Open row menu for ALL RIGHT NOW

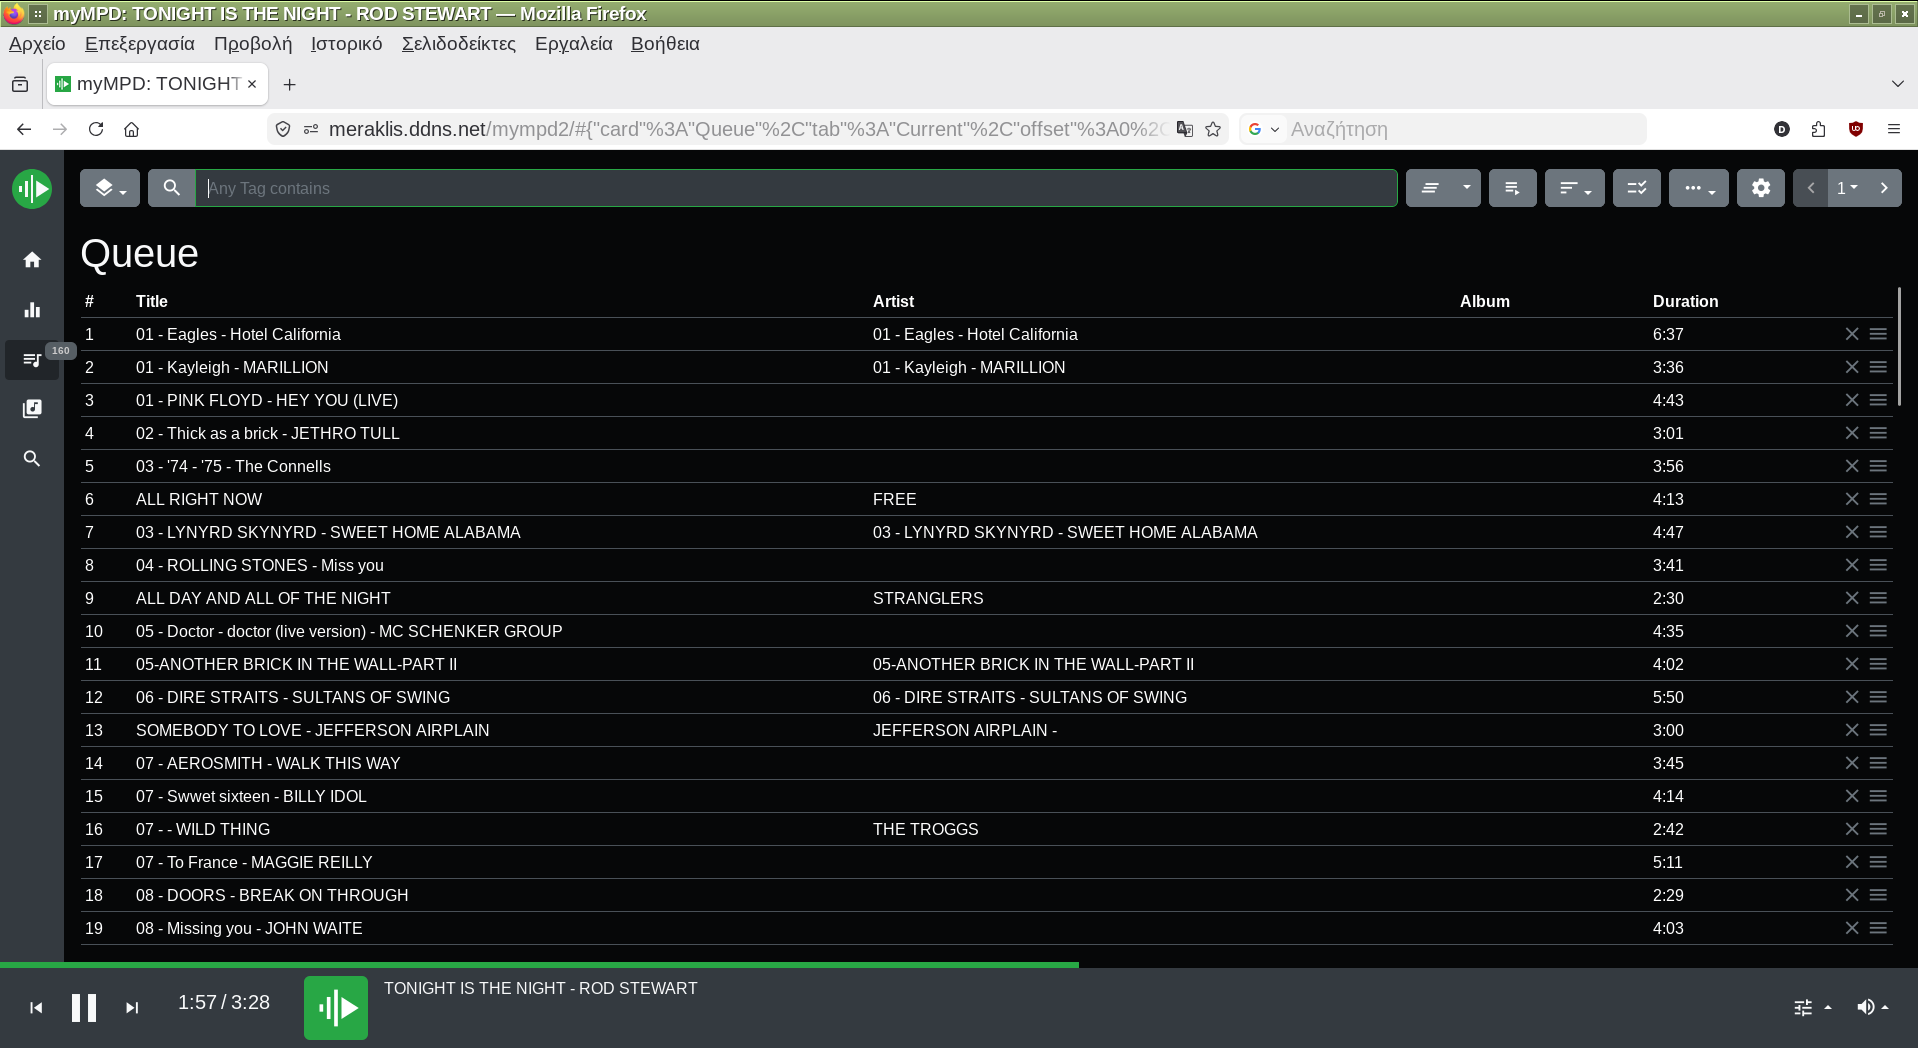tap(1878, 499)
